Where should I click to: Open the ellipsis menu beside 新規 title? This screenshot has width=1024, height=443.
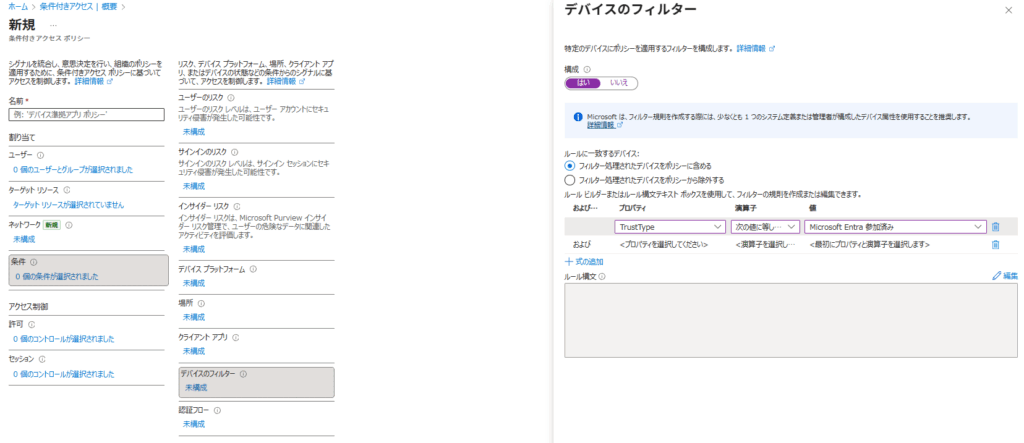click(x=53, y=23)
